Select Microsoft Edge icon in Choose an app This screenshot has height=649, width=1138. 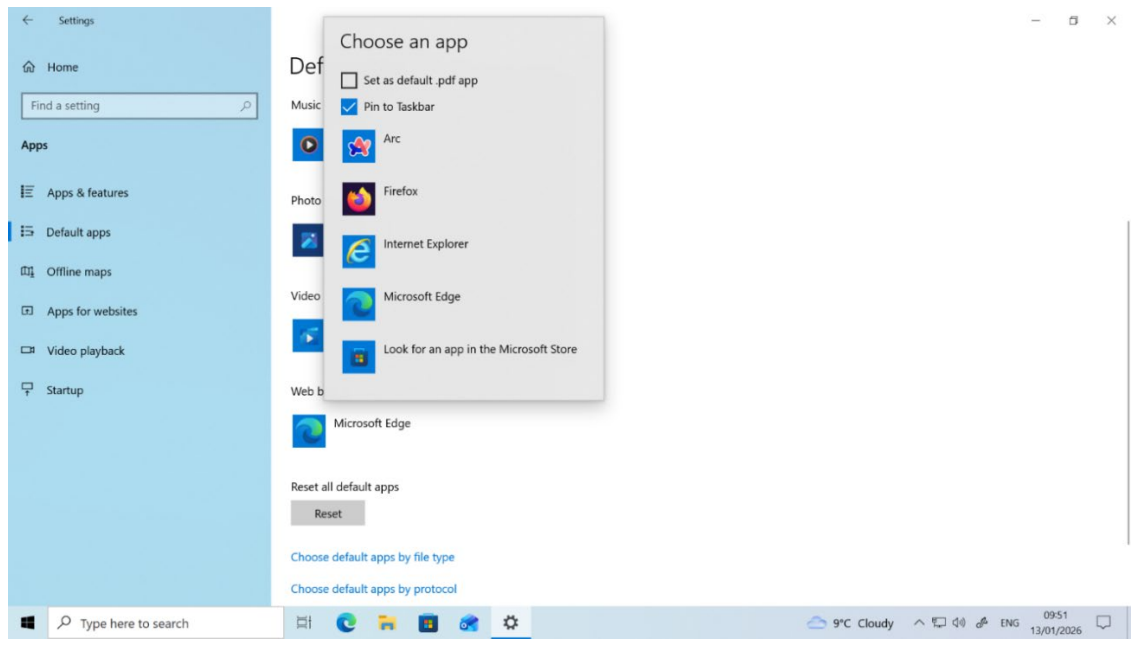(359, 304)
